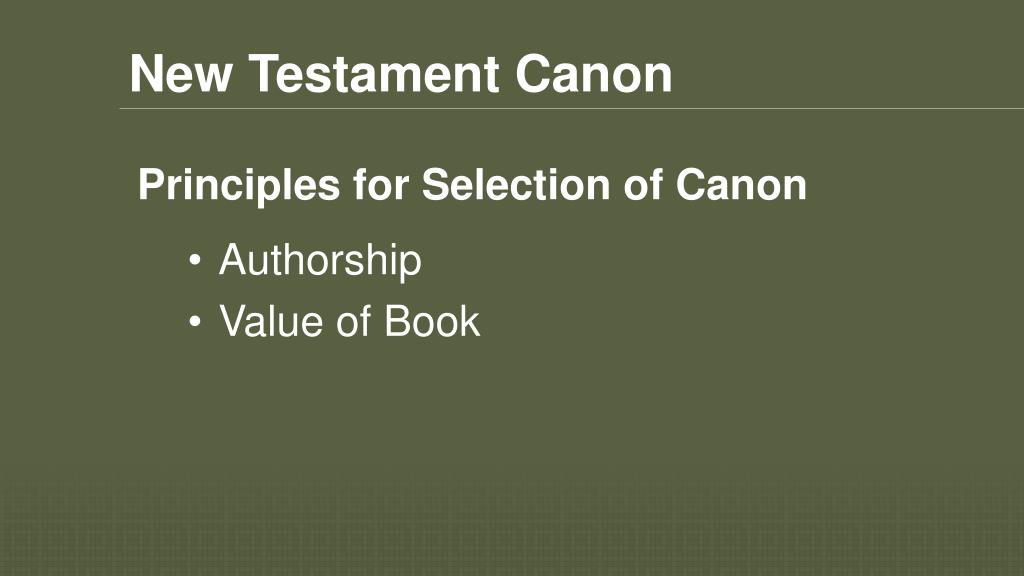Click the word "Selection" in the heading
This screenshot has height=576, width=1024.
(515, 184)
